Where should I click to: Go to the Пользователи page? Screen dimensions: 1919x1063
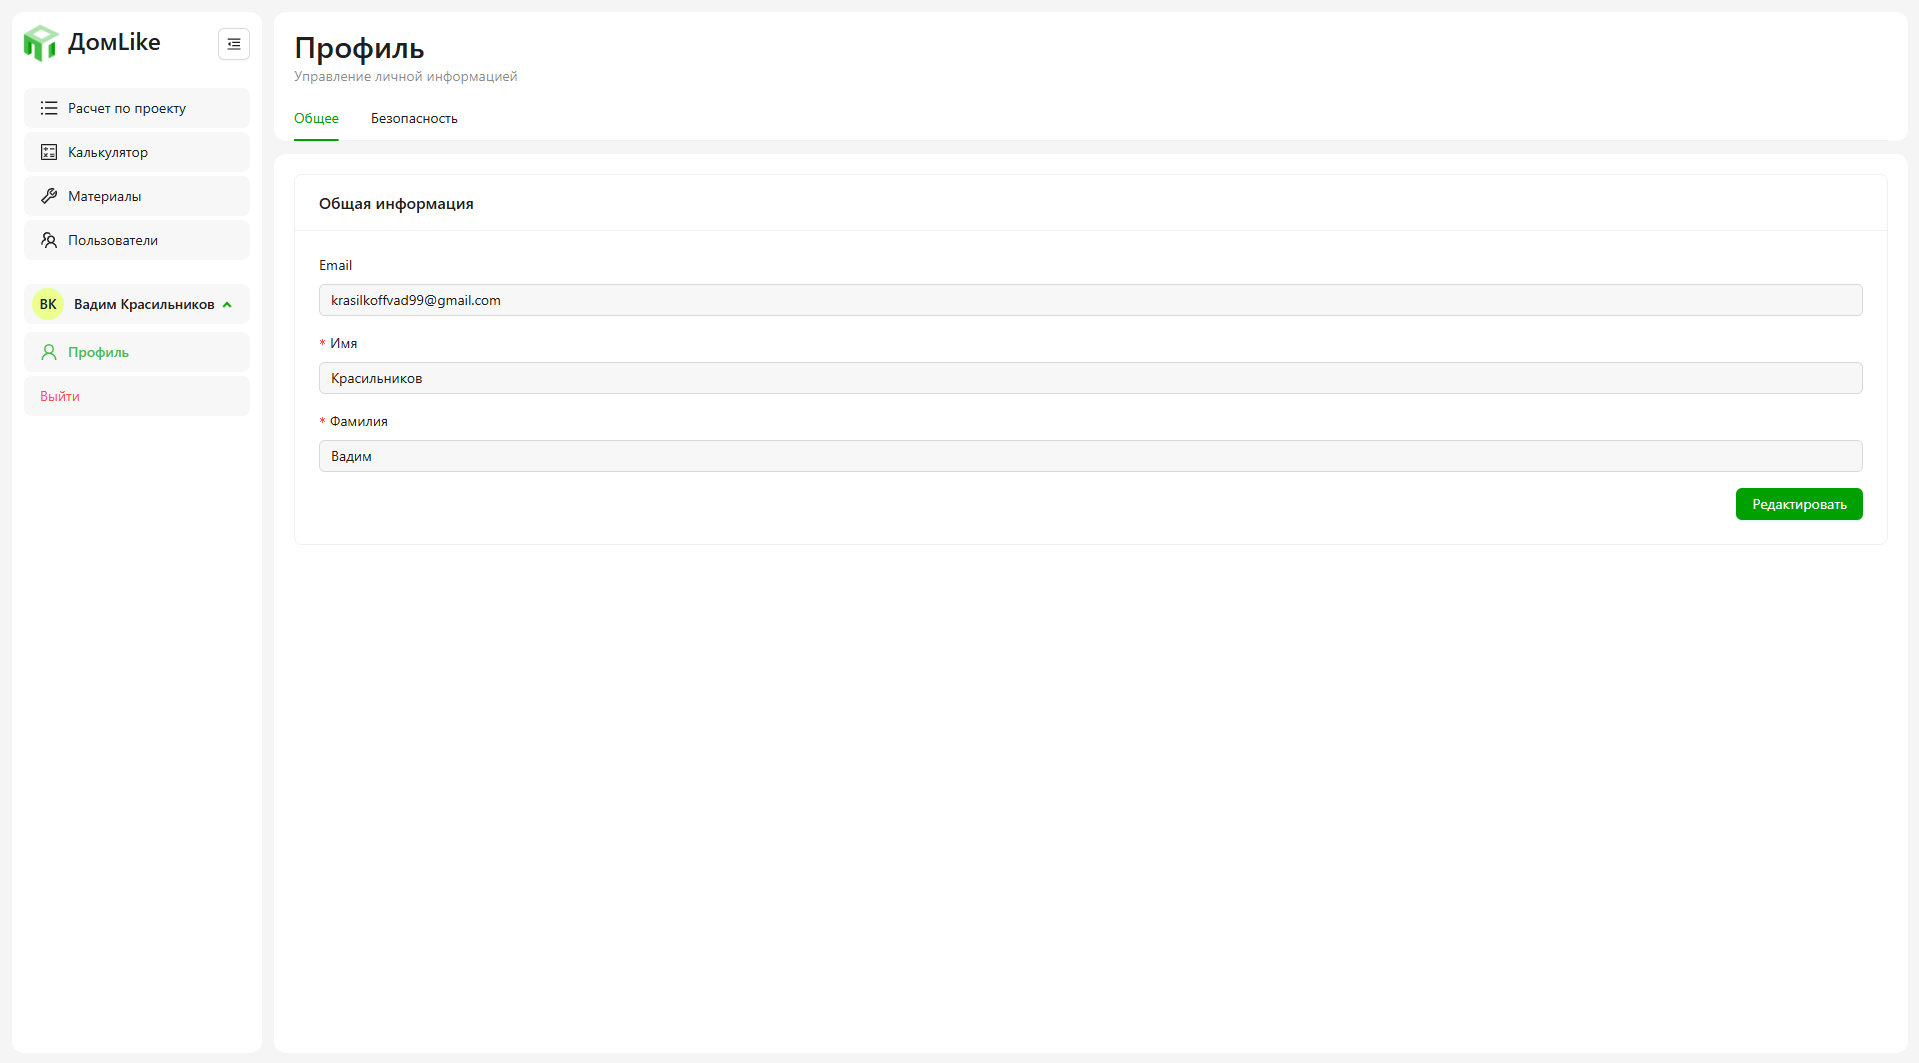coord(113,240)
